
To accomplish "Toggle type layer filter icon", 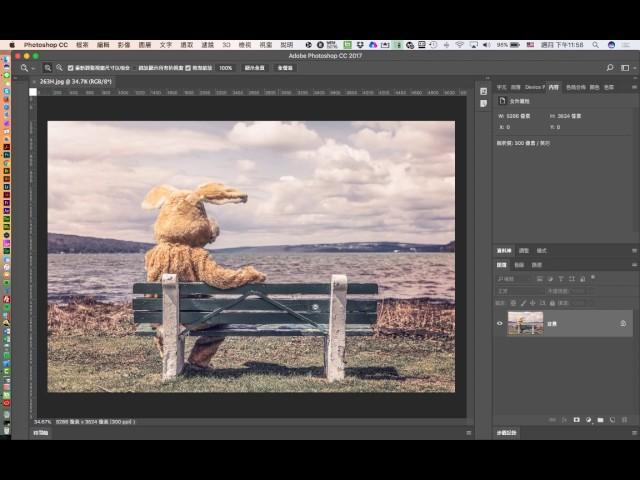I will click(x=561, y=279).
